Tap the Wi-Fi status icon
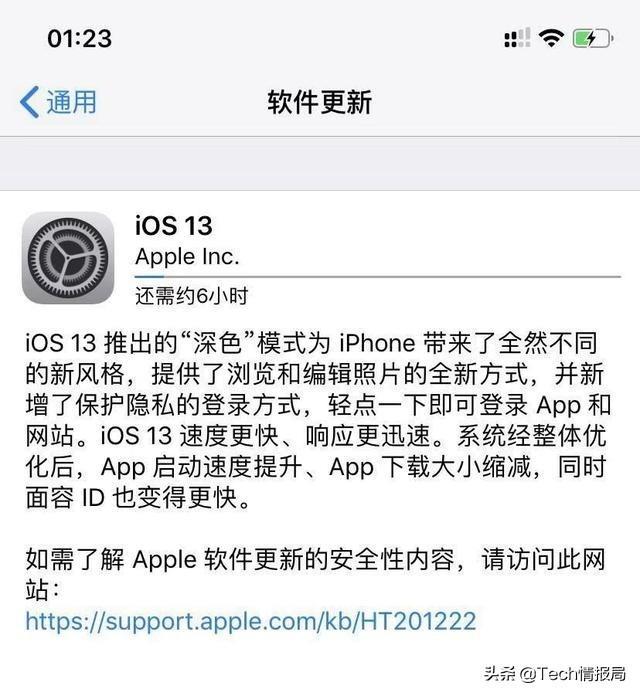This screenshot has width=640, height=696. pos(551,38)
